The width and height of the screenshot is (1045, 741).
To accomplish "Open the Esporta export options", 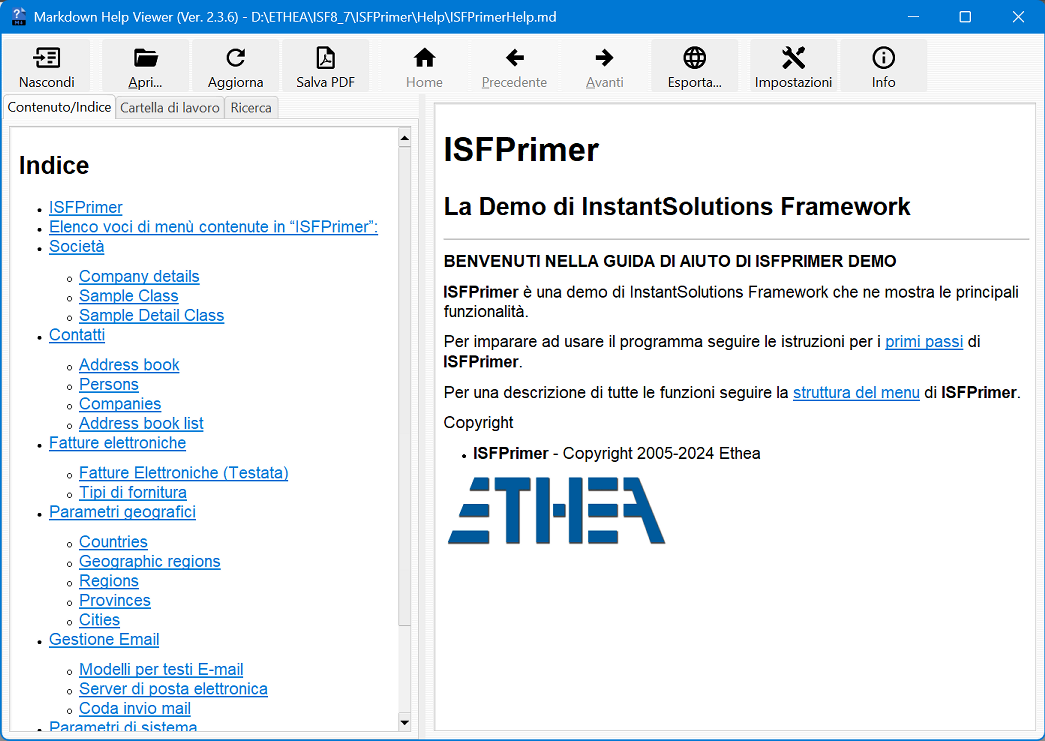I will [694, 65].
